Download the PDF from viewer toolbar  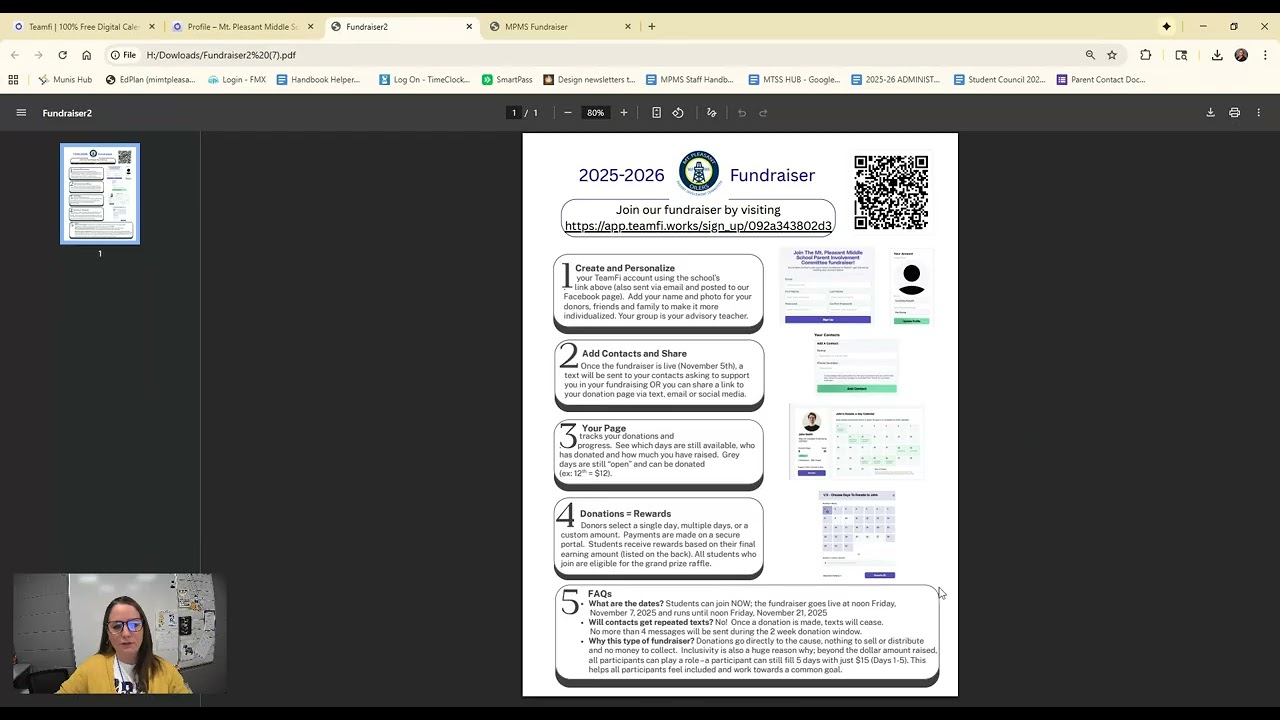1210,113
